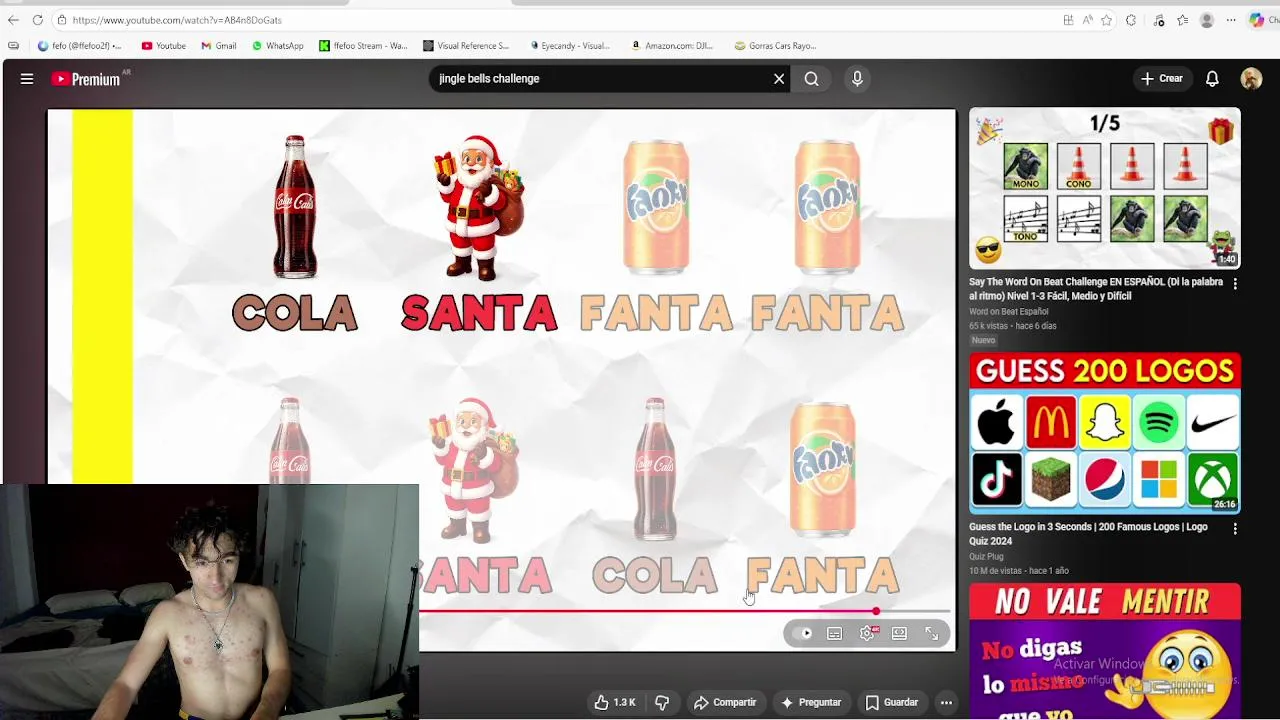Open browser settings and more menu
The width and height of the screenshot is (1280, 720).
(1231, 20)
